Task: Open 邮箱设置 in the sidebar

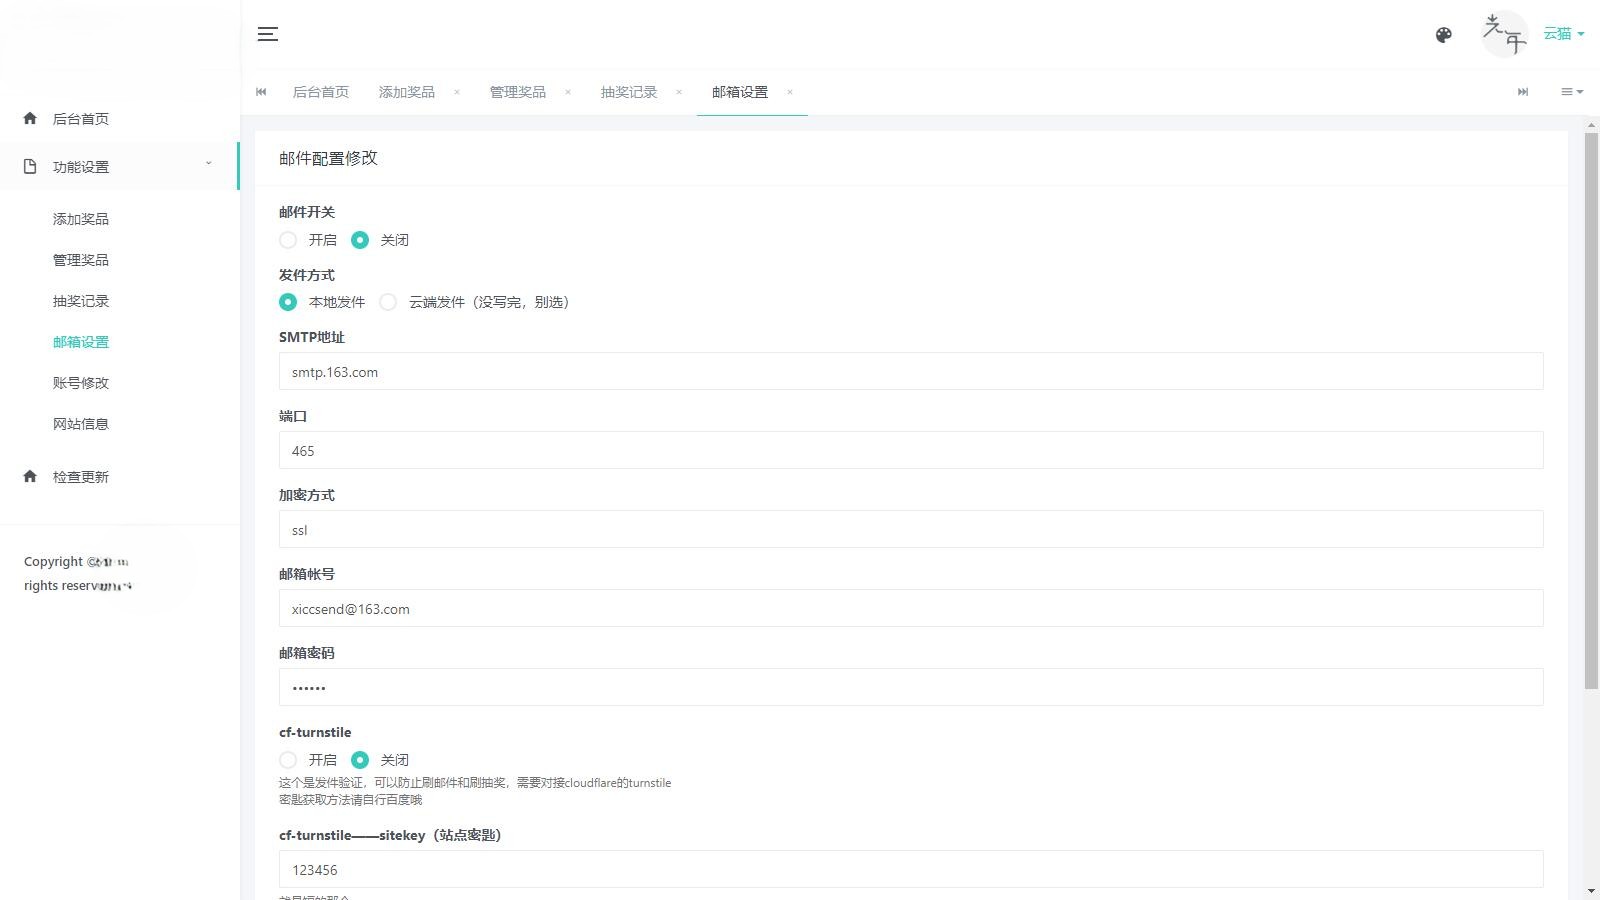Action: [x=81, y=342]
